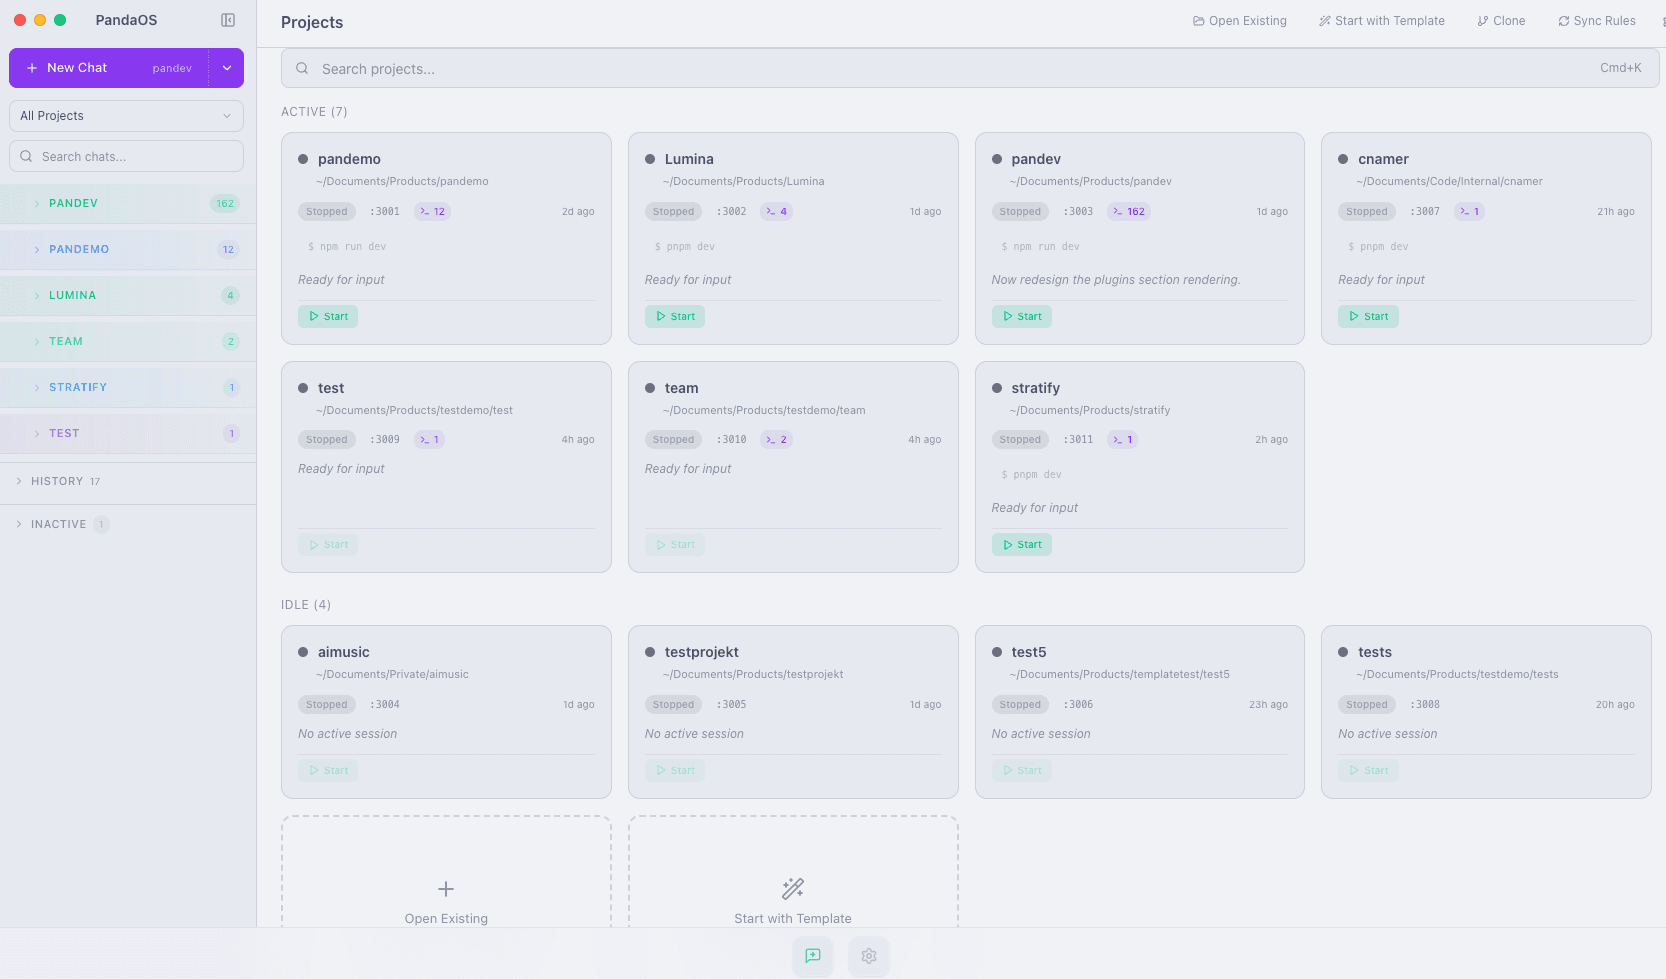Viewport: 1666px width, 979px height.
Task: Open the new chat message icon at bottom
Action: (812, 956)
